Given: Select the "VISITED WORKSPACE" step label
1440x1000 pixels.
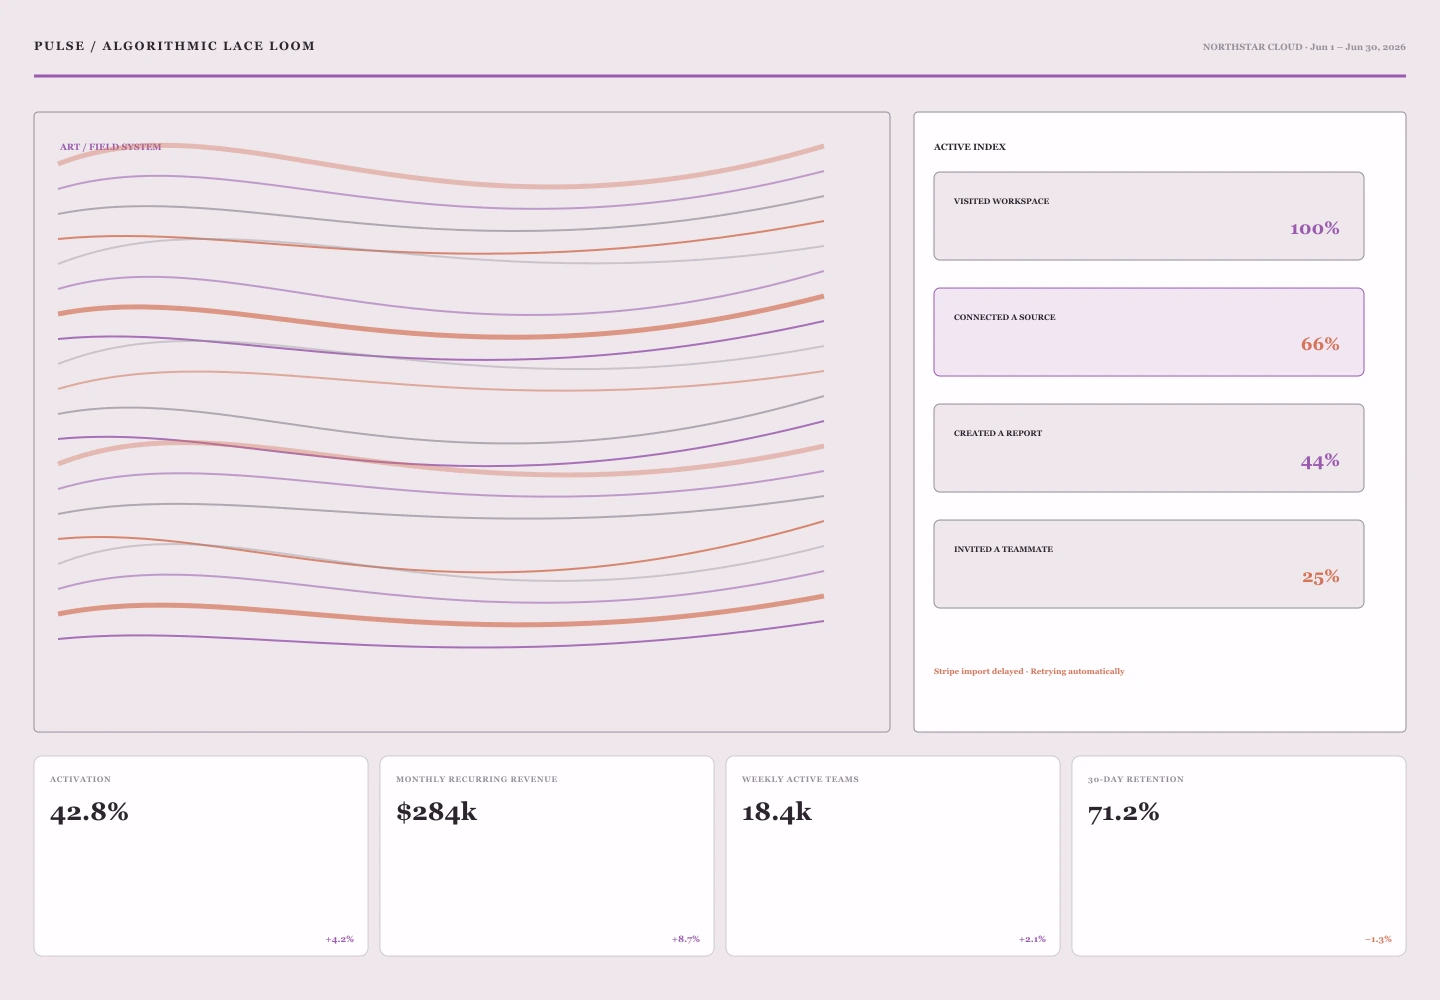Looking at the screenshot, I should coord(1001,201).
